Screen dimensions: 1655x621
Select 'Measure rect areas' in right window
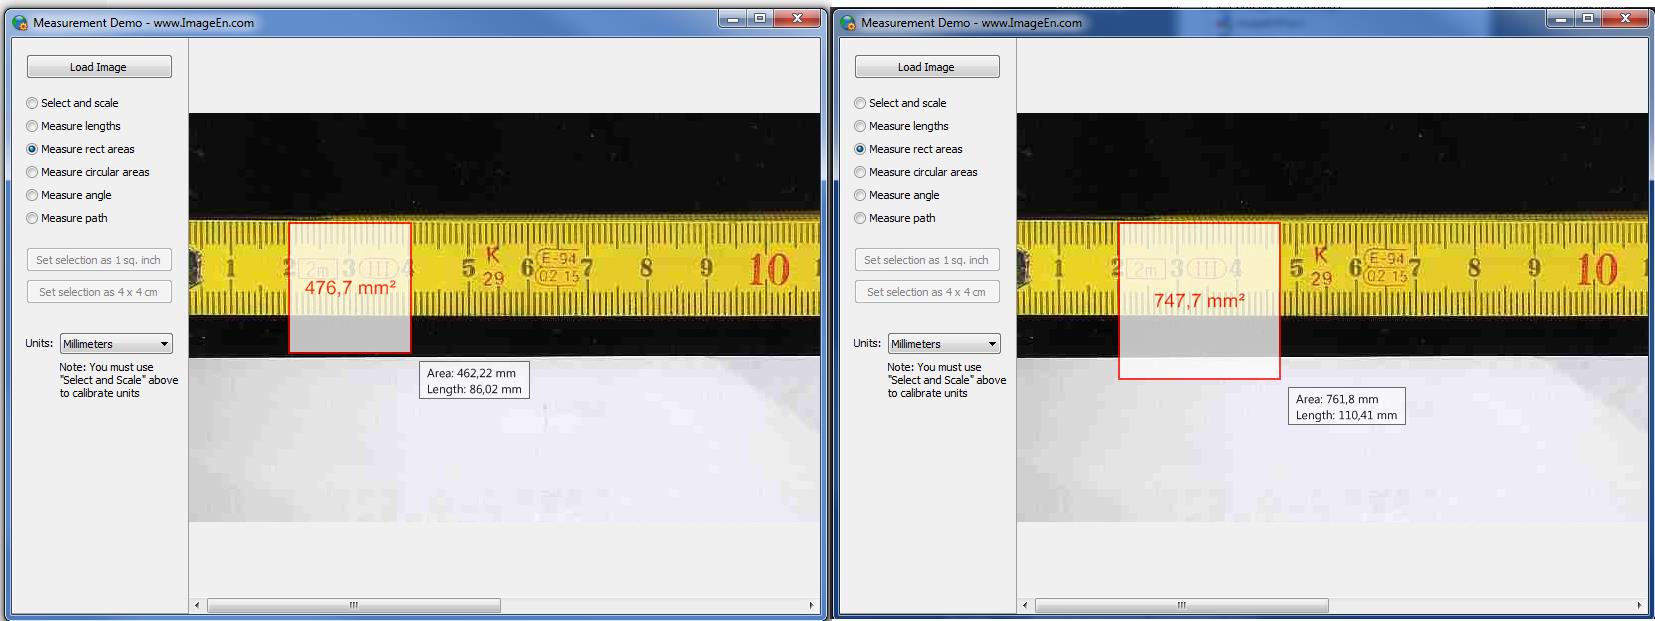pos(908,149)
